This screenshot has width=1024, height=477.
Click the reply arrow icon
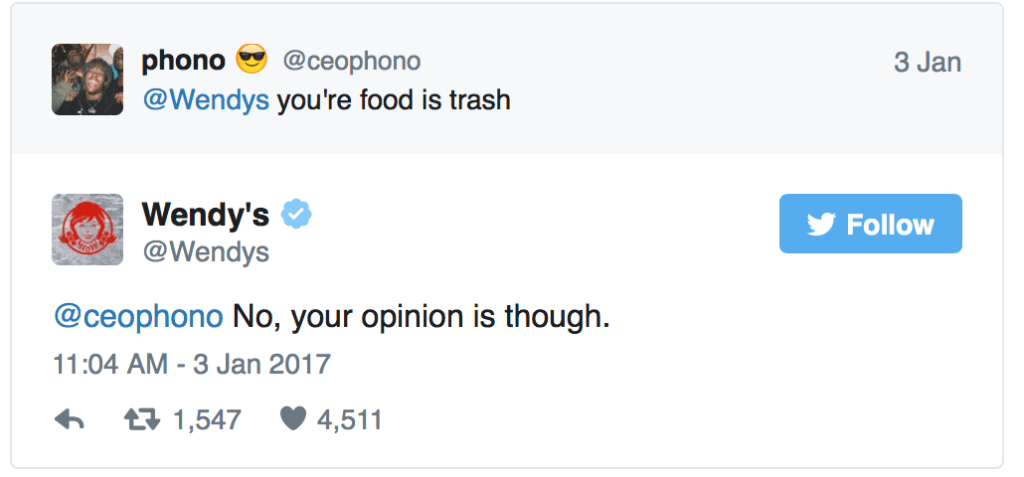point(68,419)
